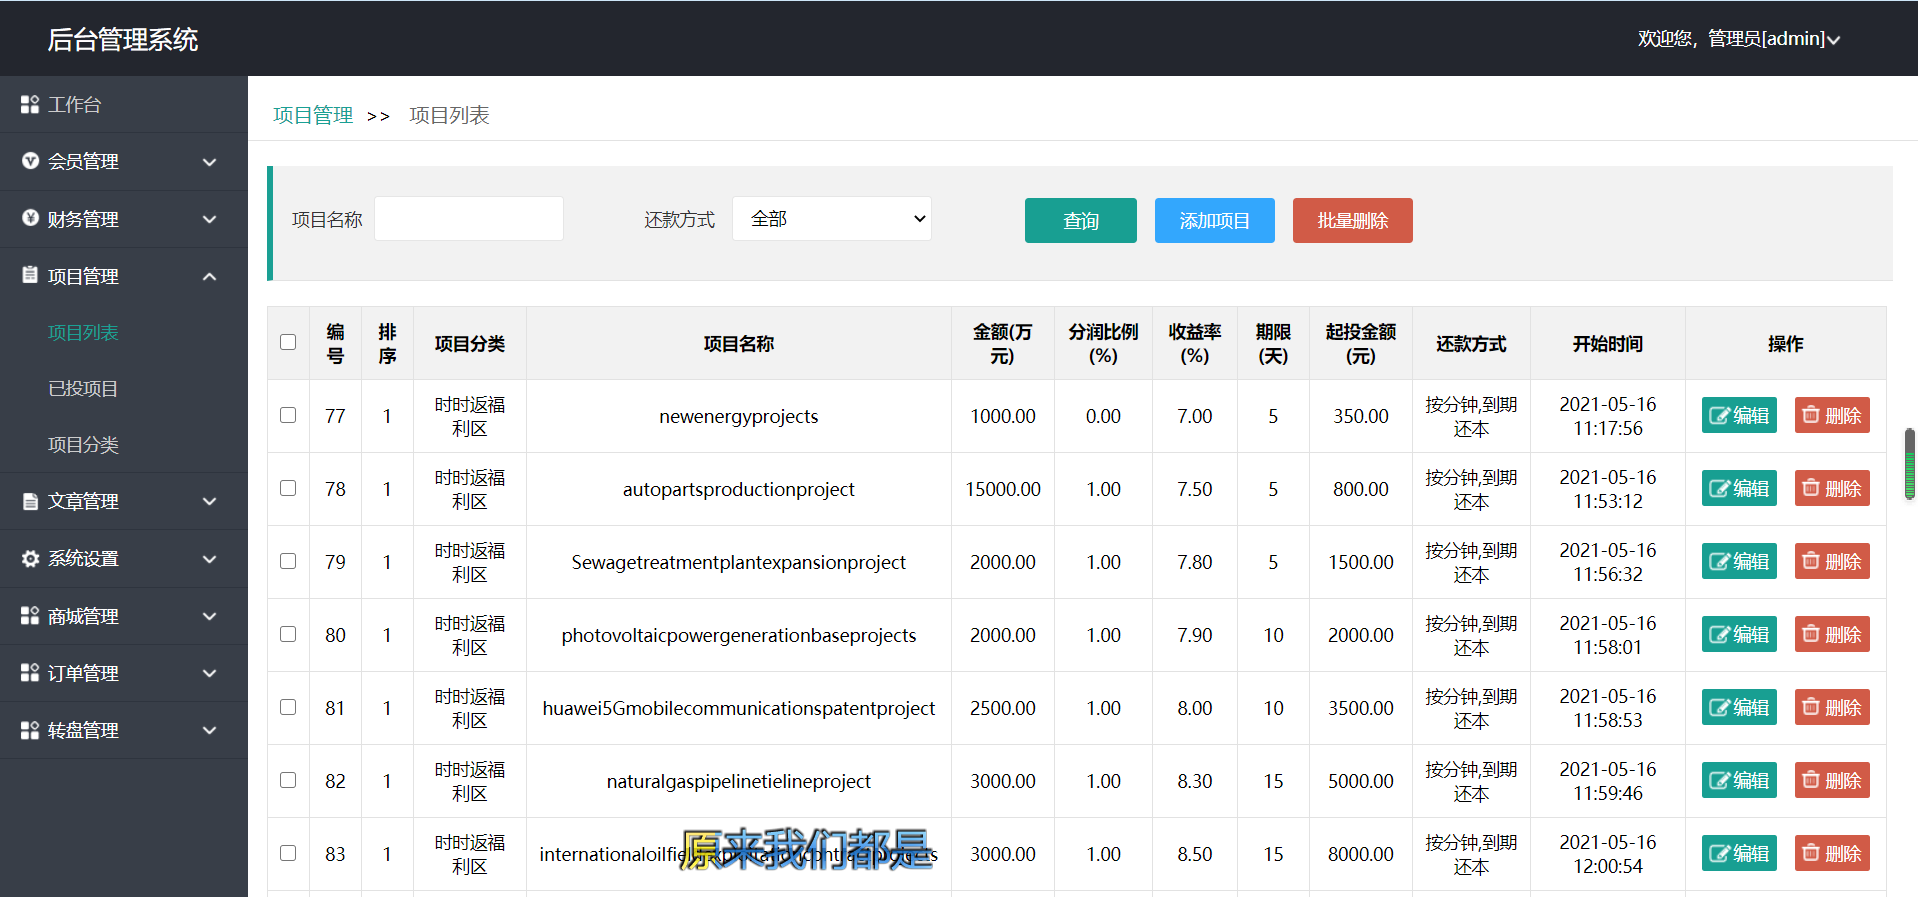1918x897 pixels.
Task: Tick the checkbox for project 77
Action: tap(288, 415)
